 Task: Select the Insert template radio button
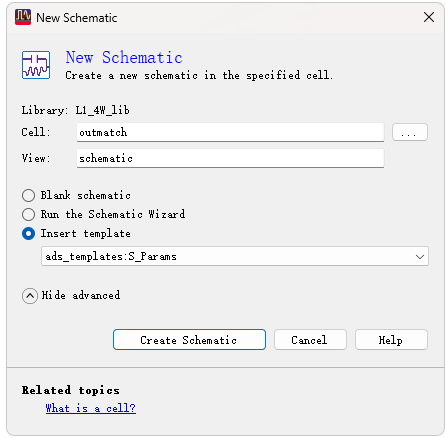28,233
